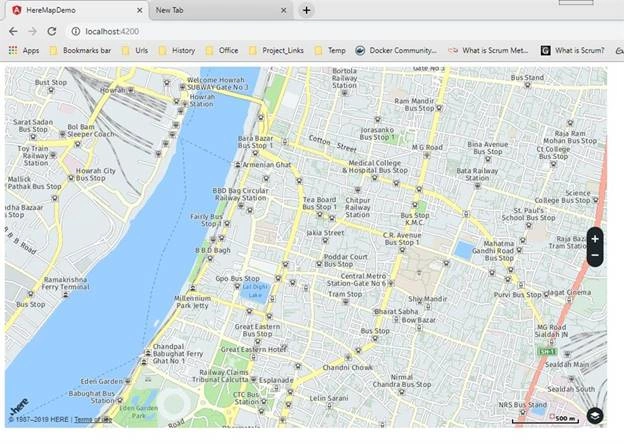
Task: Click the 500 m scale bar
Action: (x=545, y=419)
